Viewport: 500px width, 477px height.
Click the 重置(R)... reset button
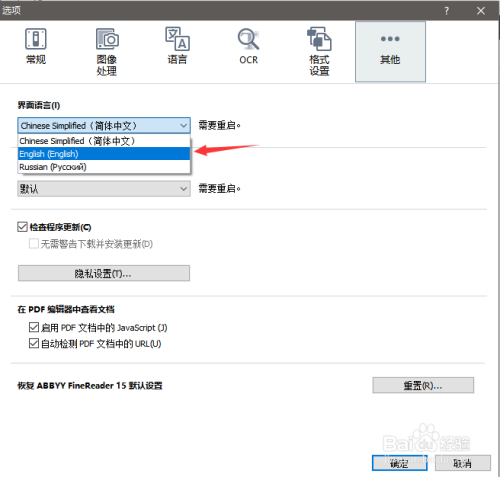pyautogui.click(x=423, y=385)
